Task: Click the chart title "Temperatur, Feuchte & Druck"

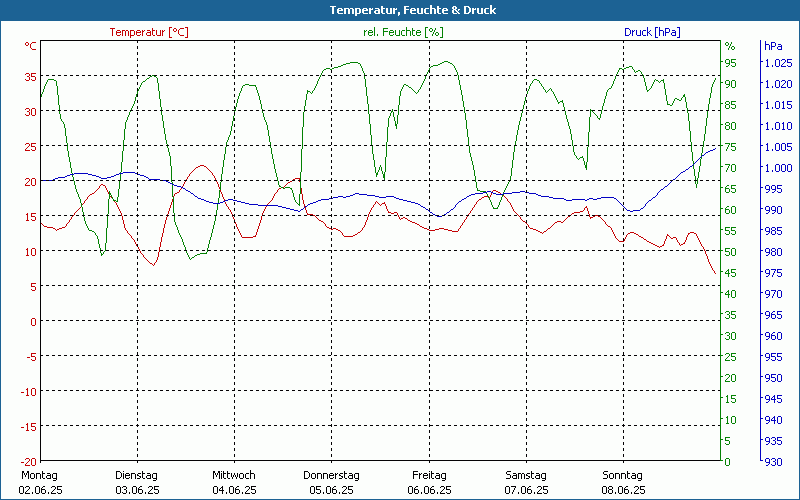Action: point(413,10)
